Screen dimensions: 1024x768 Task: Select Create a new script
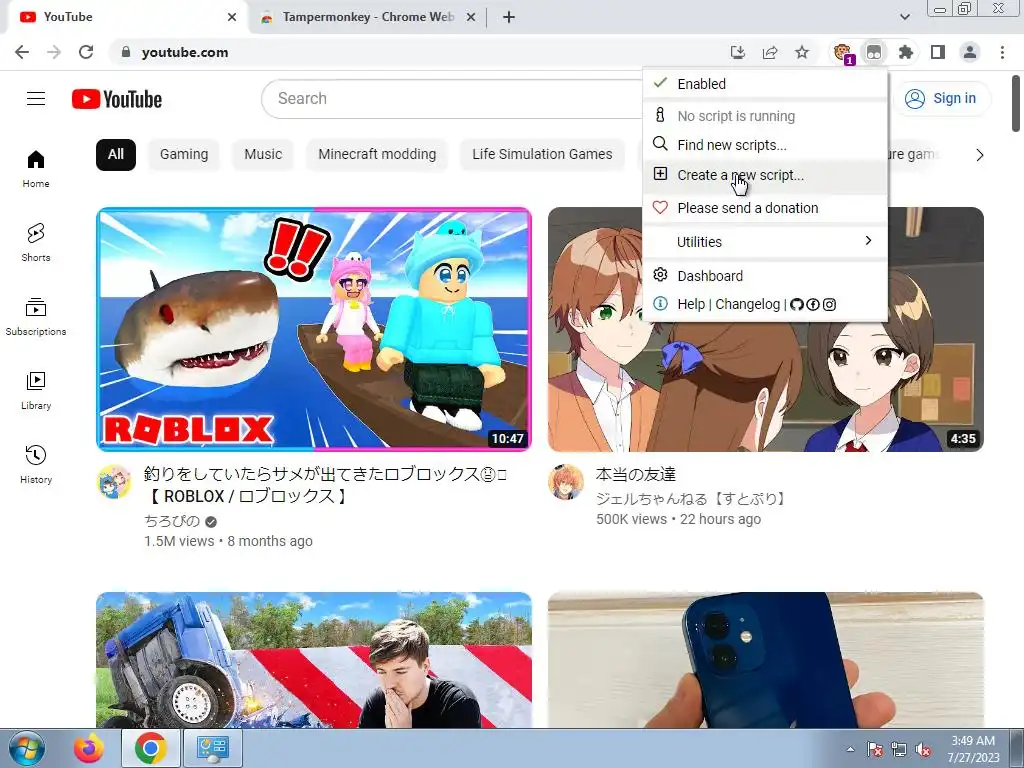765,175
